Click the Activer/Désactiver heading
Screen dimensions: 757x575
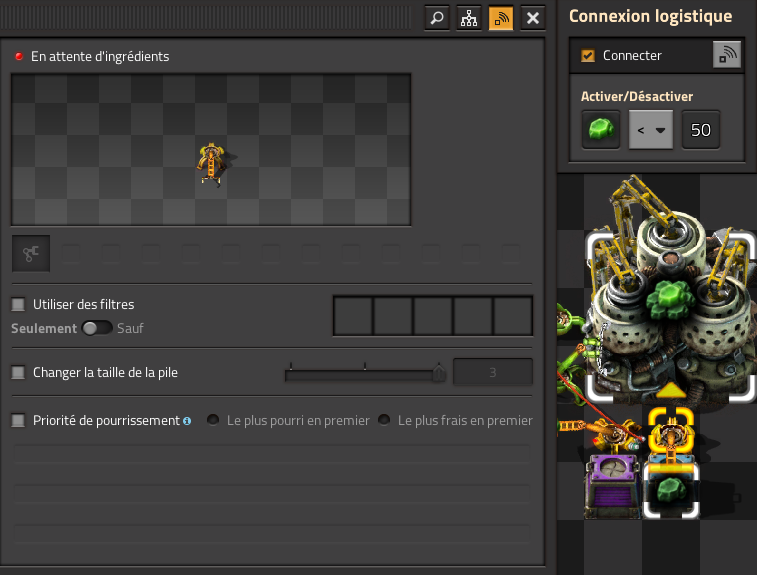pos(637,97)
